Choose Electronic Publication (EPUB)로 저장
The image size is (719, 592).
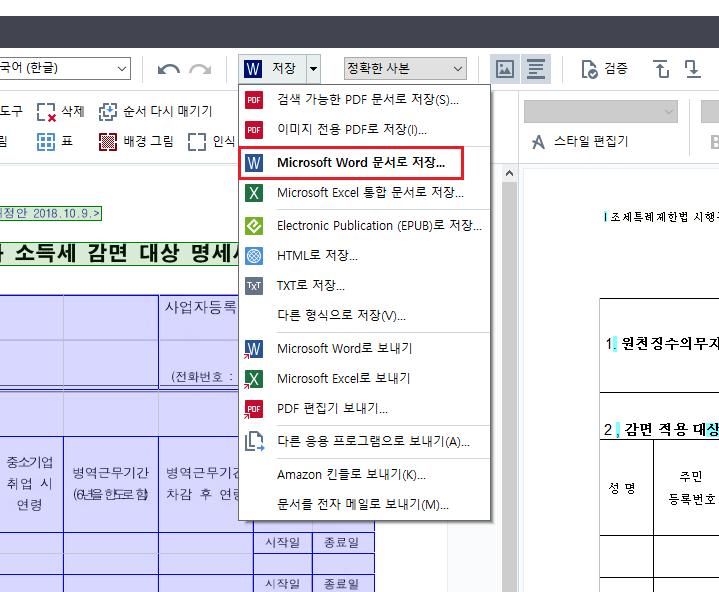[x=365, y=226]
